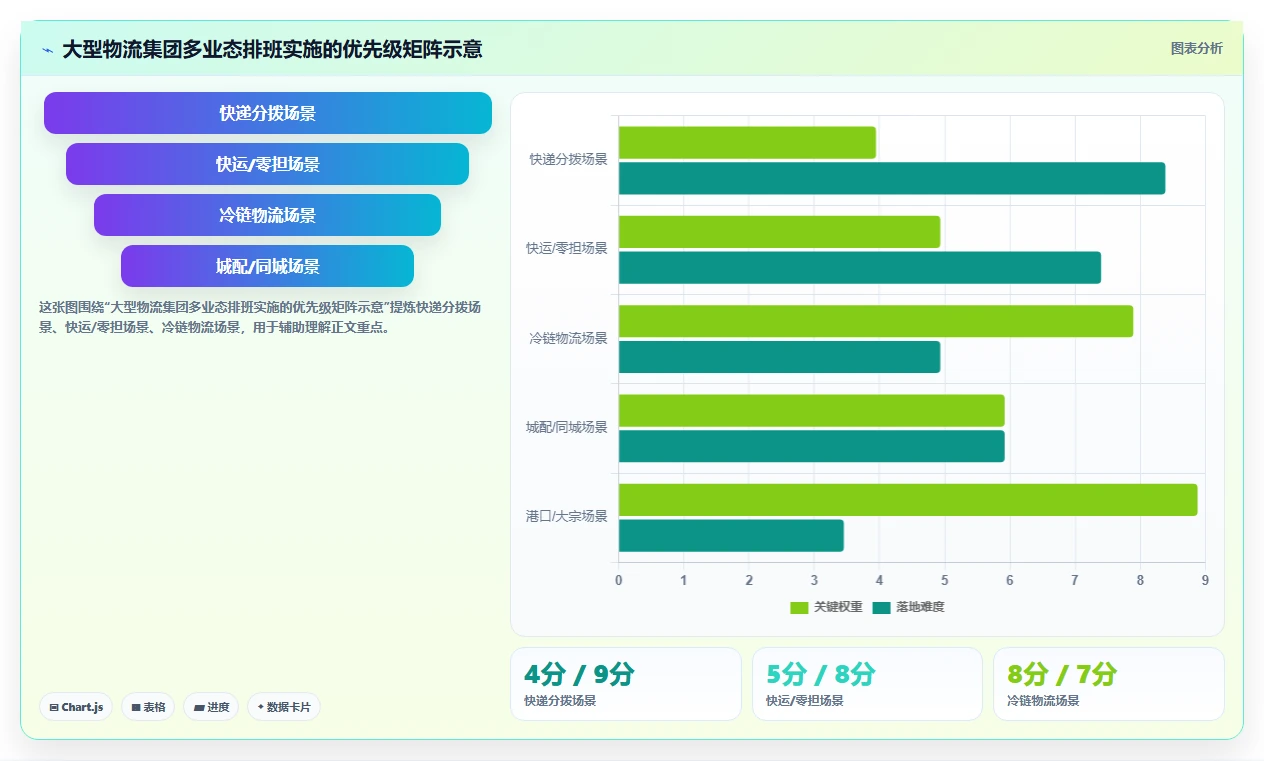Click the 落地难度 legend label text

pyautogui.click(x=920, y=607)
